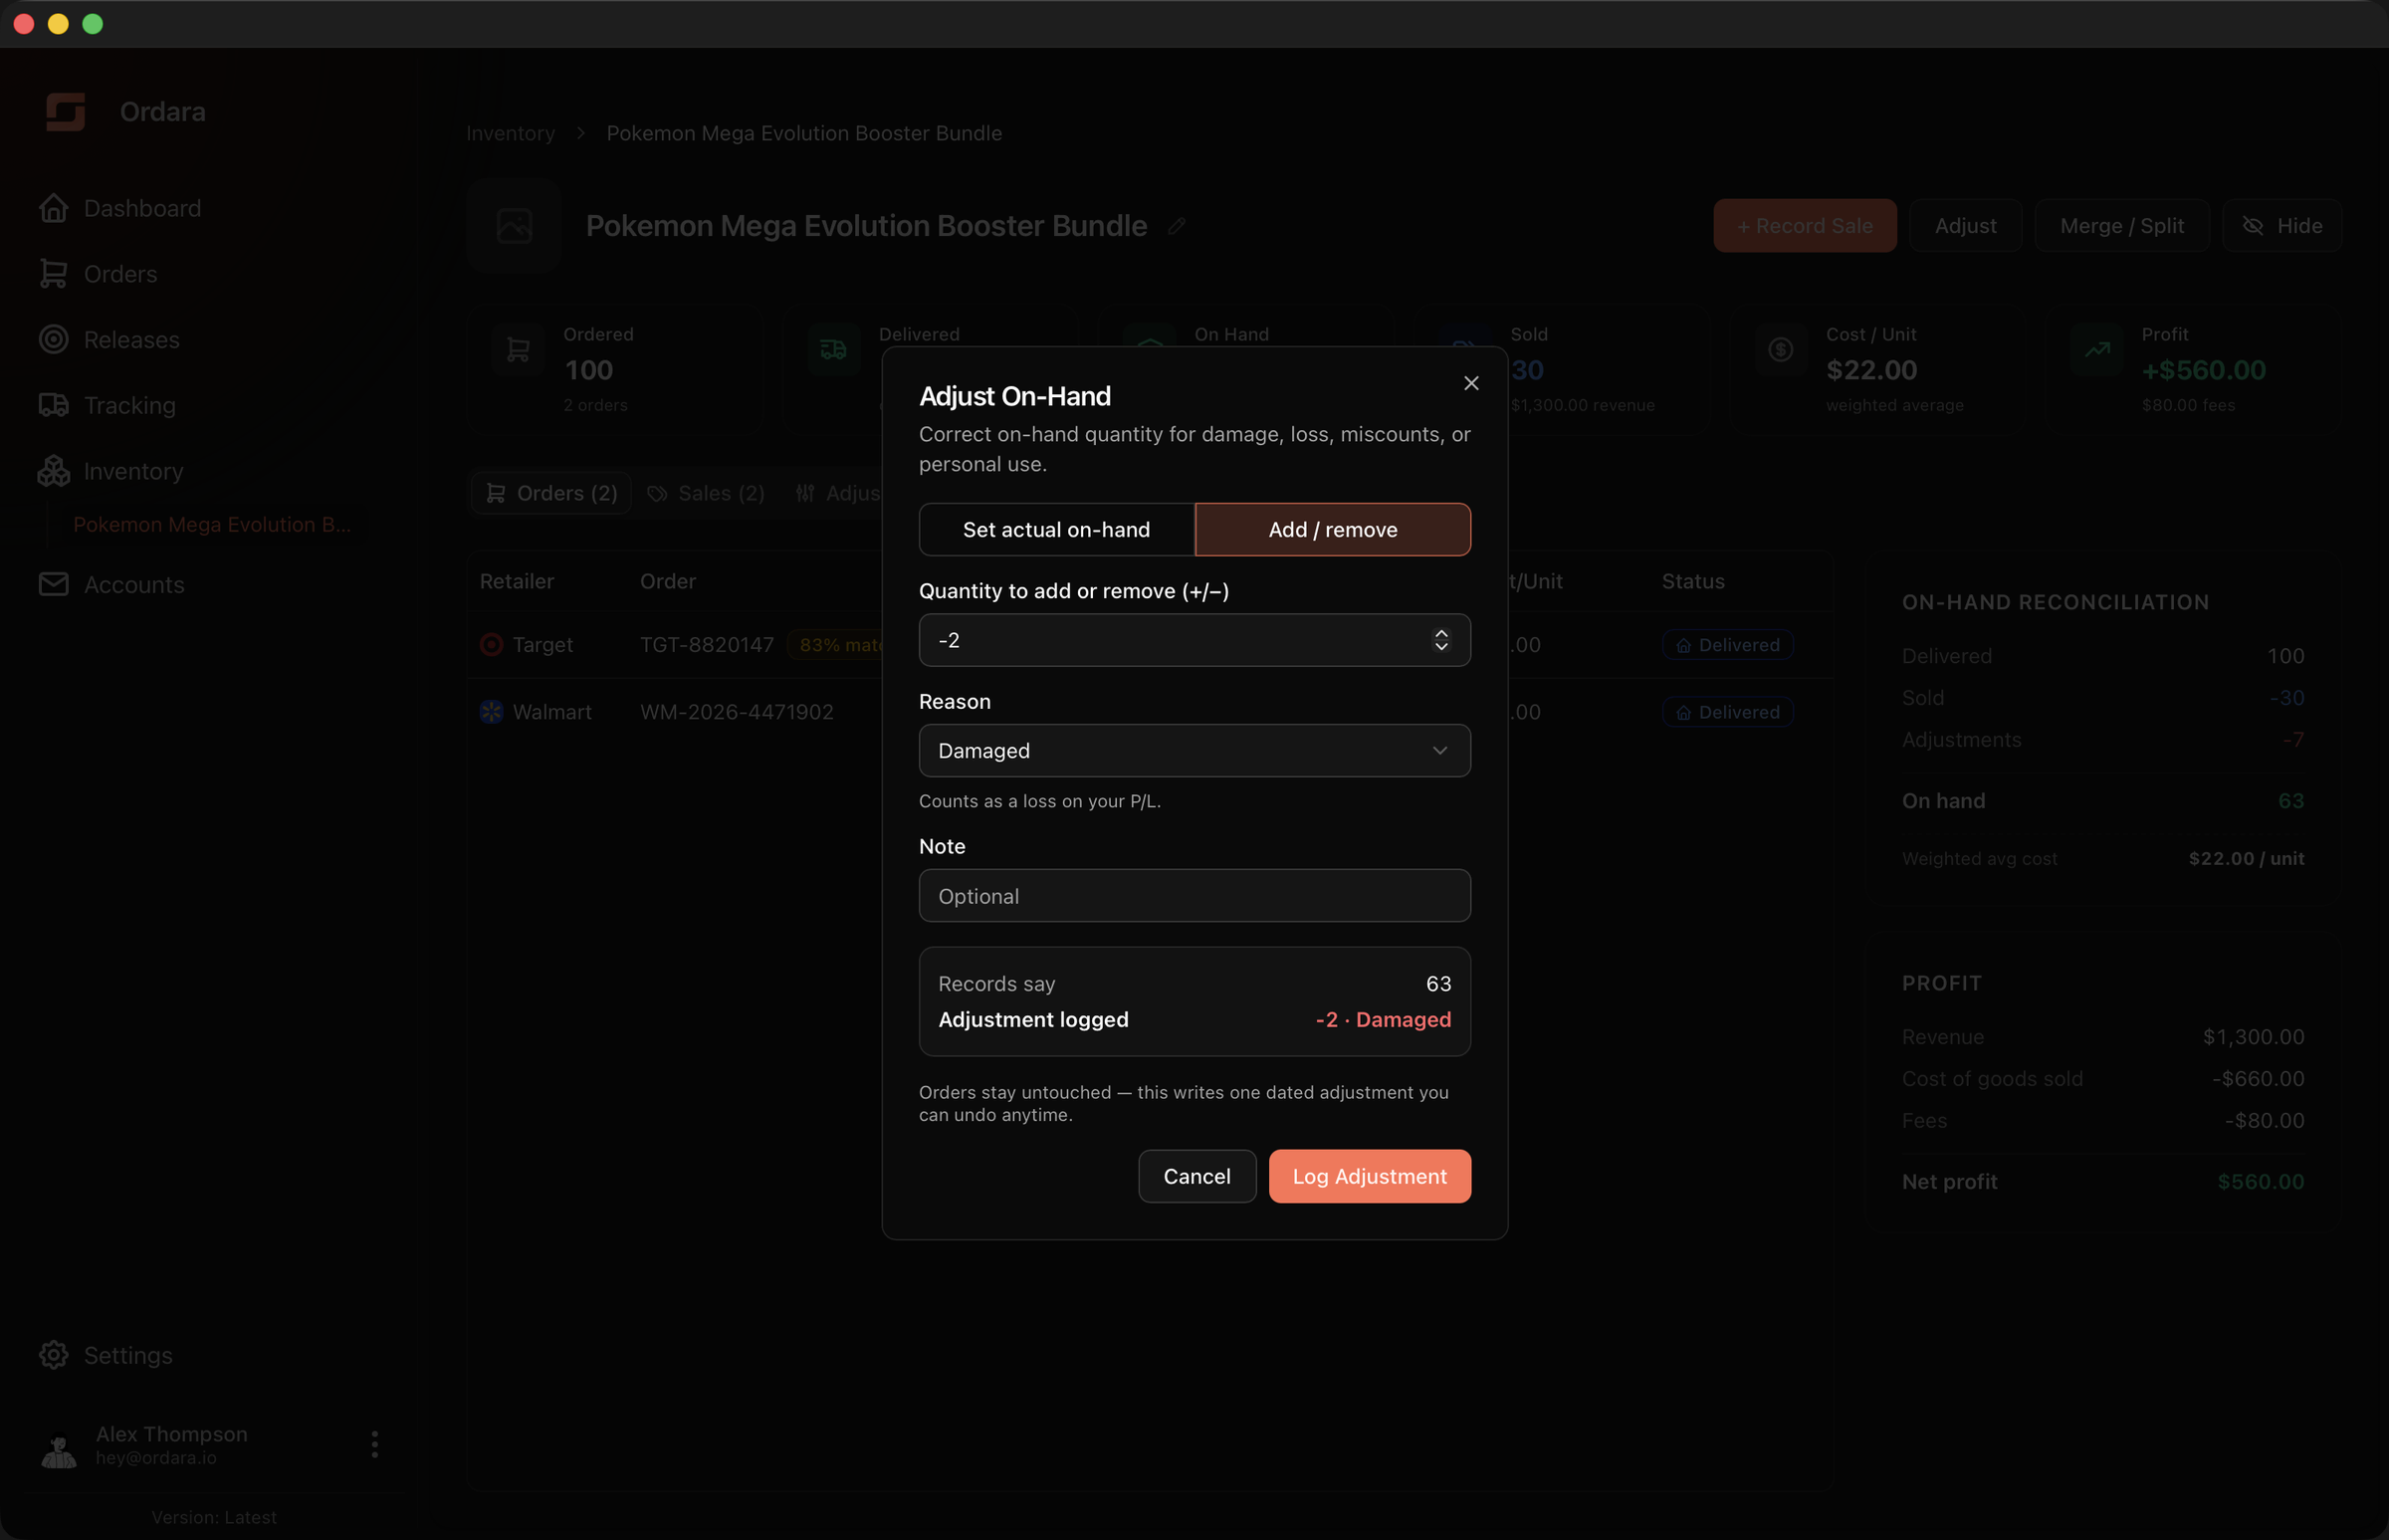2389x1540 pixels.
Task: Open the Reason dropdown showing Damaged
Action: click(x=1194, y=750)
